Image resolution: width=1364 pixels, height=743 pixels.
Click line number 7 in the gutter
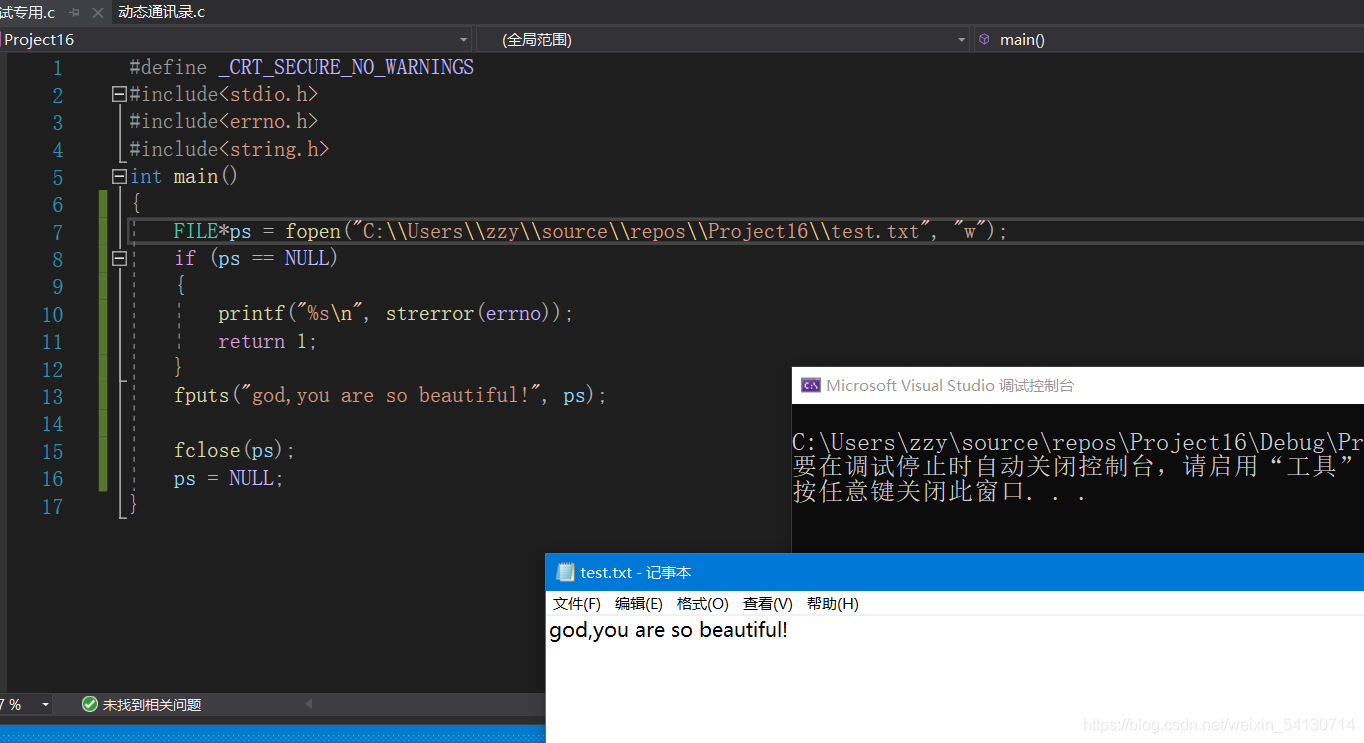pyautogui.click(x=57, y=232)
